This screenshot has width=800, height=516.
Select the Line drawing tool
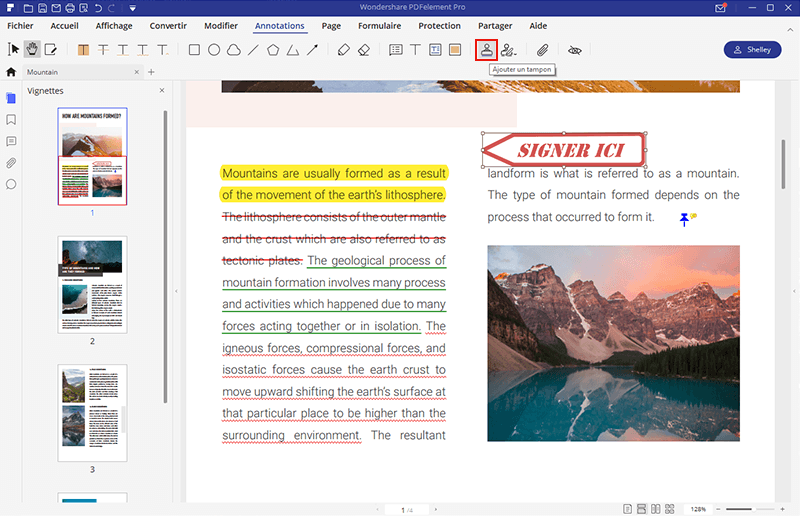coord(253,50)
